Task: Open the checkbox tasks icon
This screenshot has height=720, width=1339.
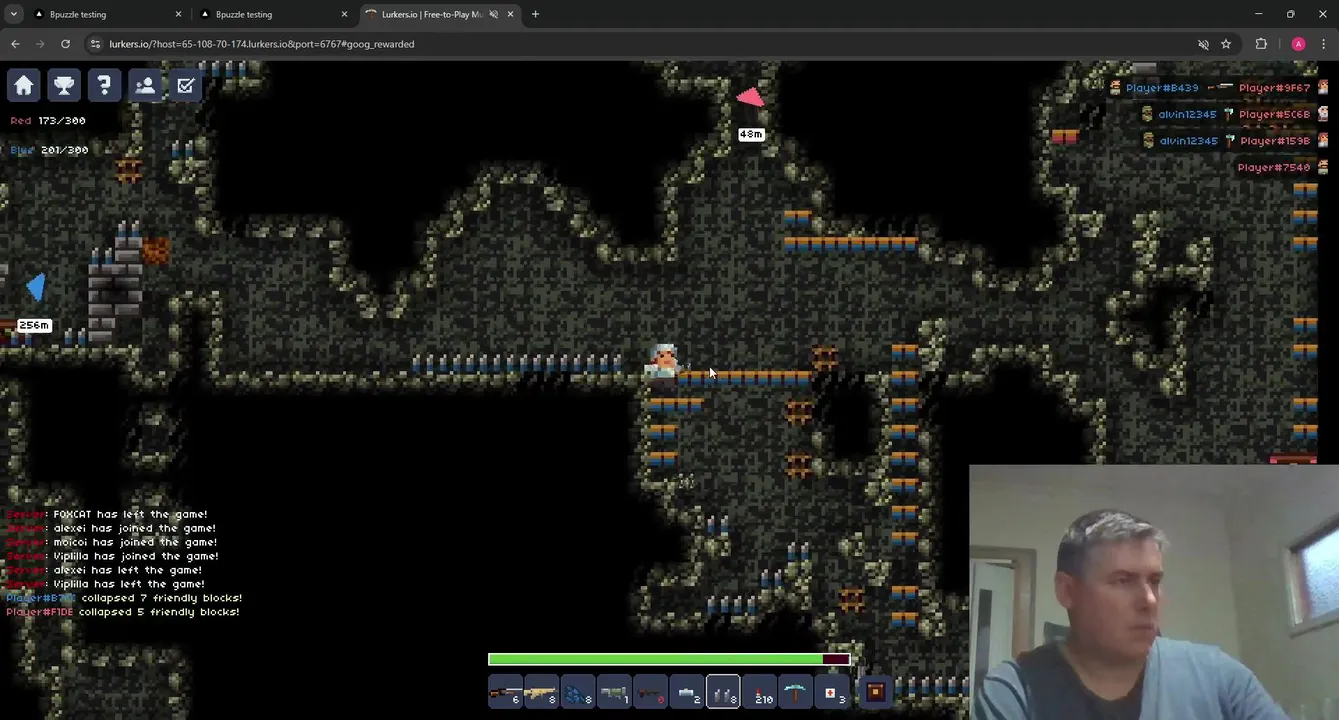Action: click(x=185, y=85)
